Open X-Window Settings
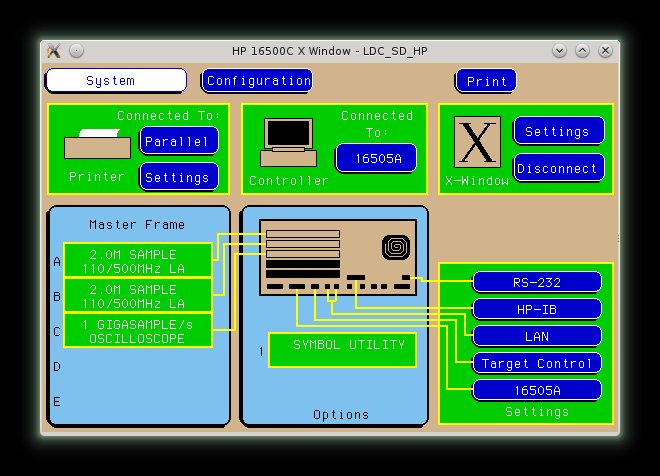This screenshot has width=660, height=476. [x=559, y=130]
